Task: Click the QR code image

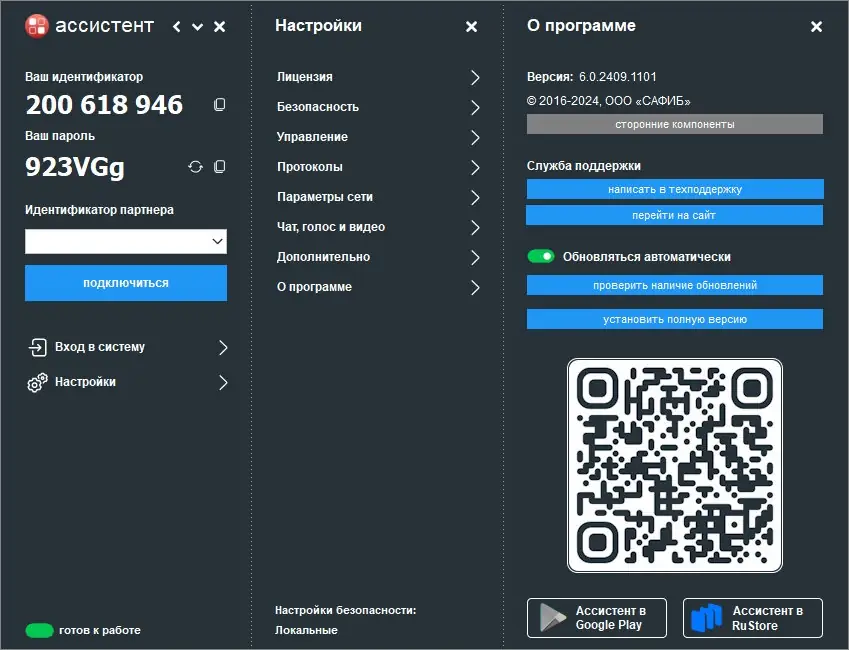Action: [674, 465]
